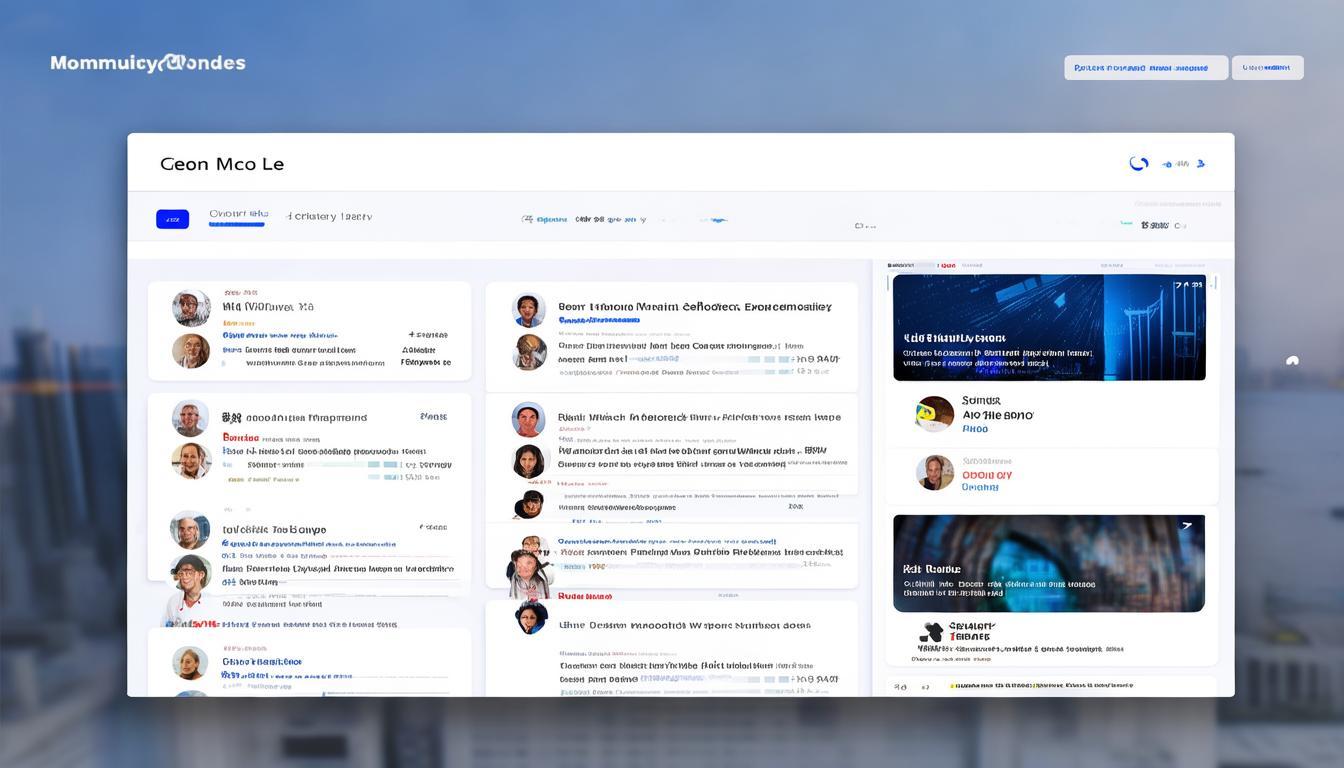Click the solid blue button in the filter bar

coord(172,219)
